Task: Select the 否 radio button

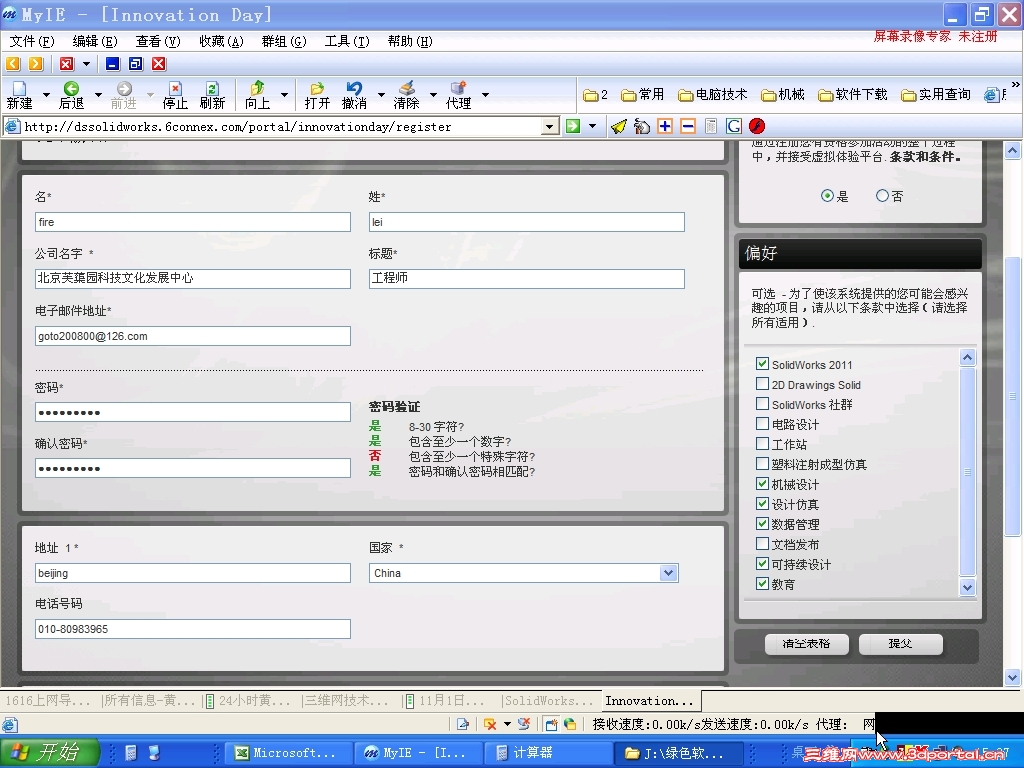Action: tap(882, 195)
